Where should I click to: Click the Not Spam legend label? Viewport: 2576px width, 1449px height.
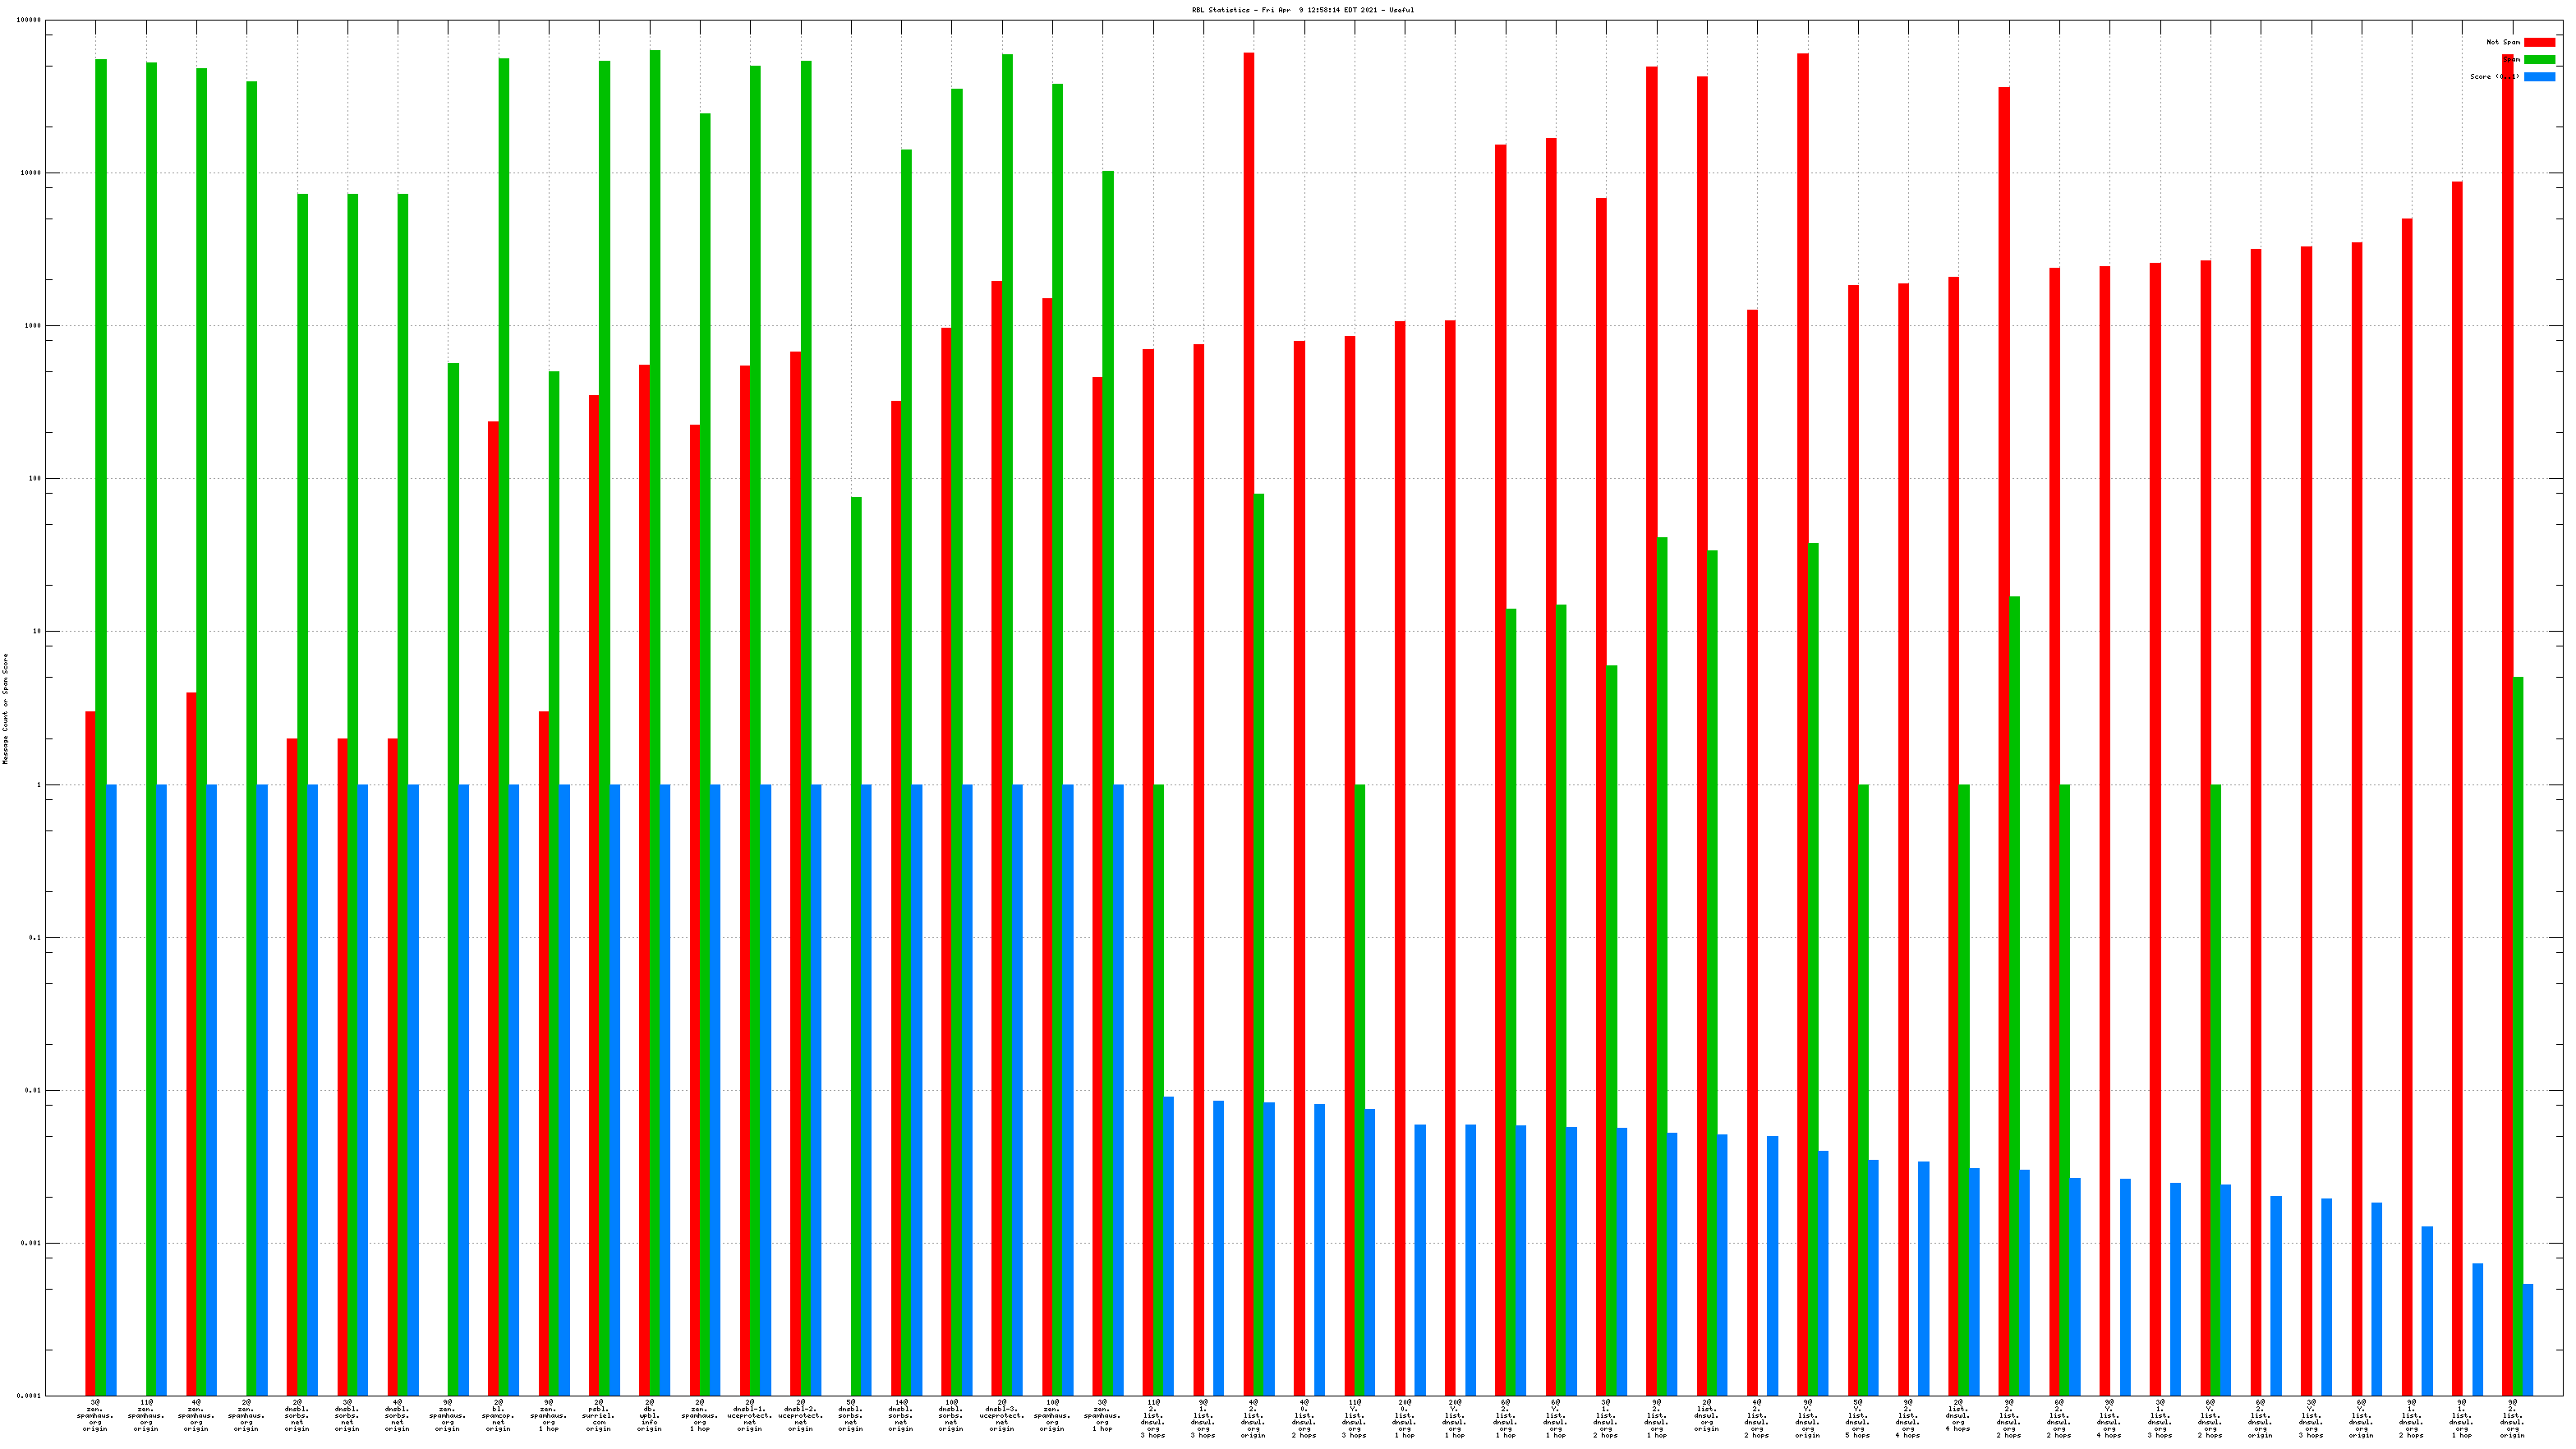2503,42
